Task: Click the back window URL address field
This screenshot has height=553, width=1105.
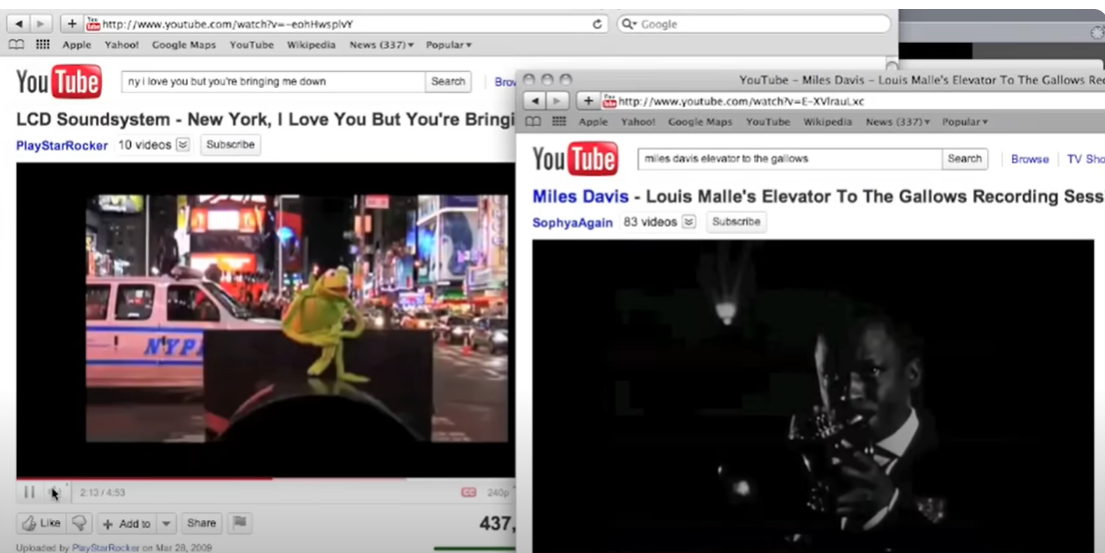Action: [338, 24]
